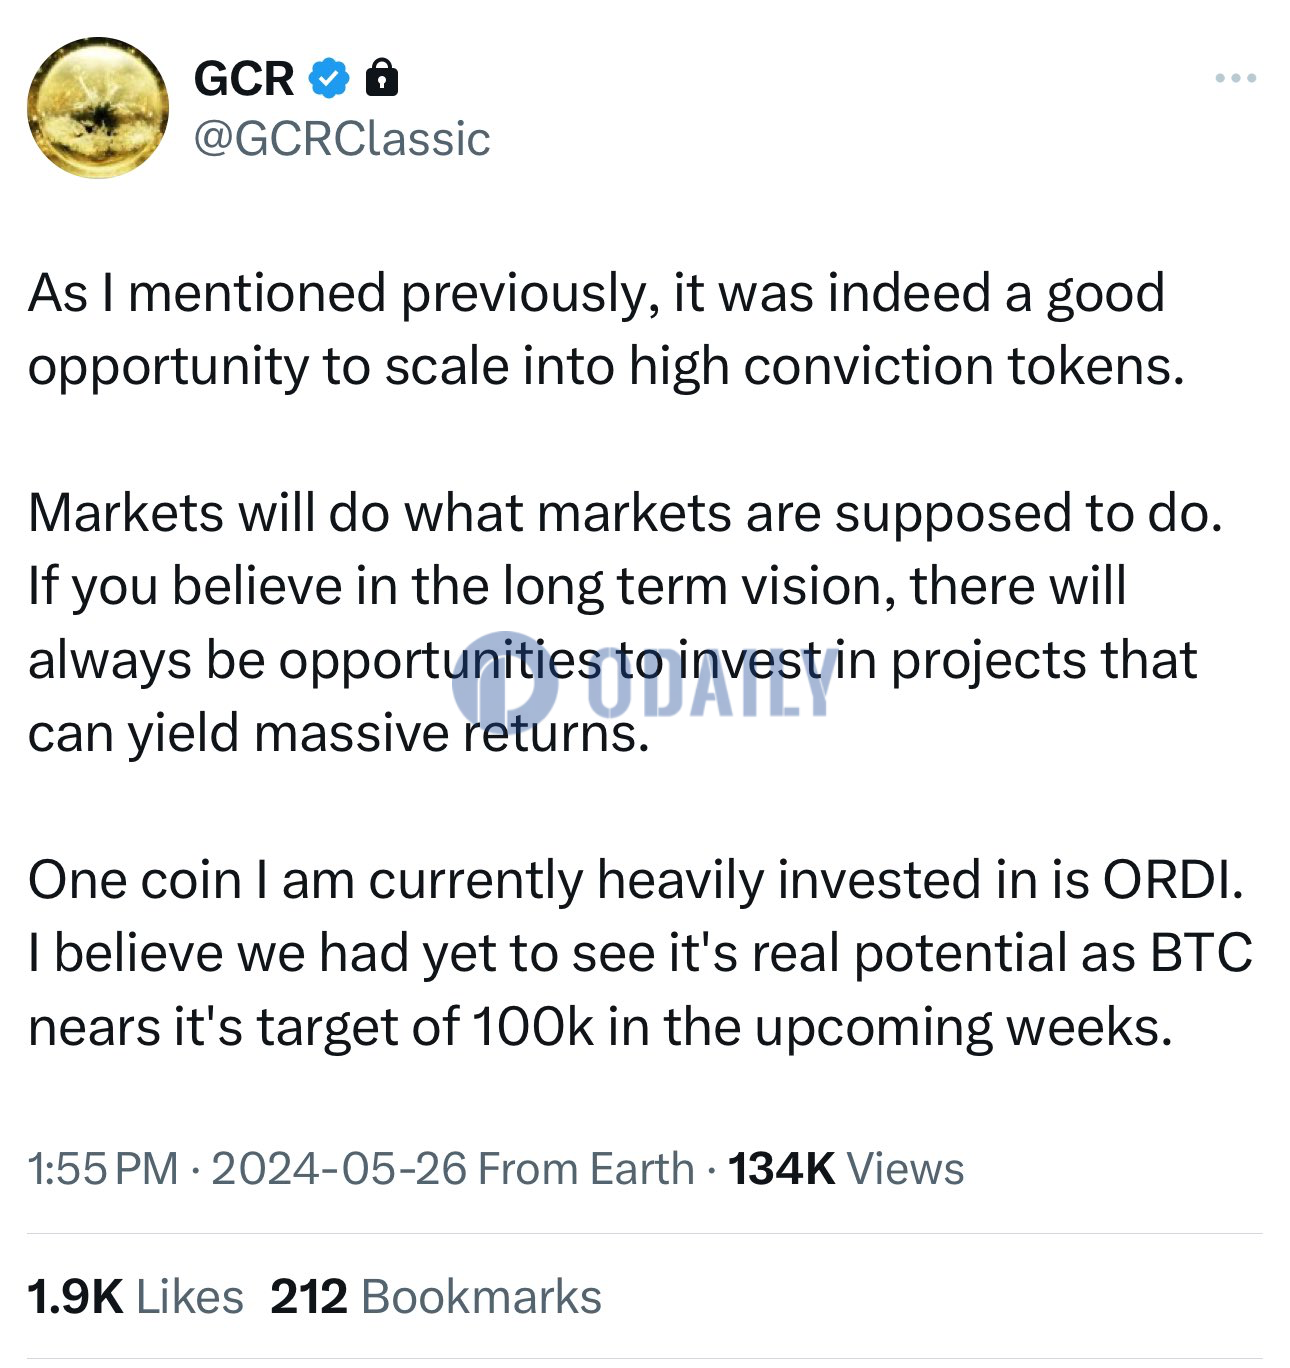1290x1368 pixels.
Task: Open the GCR golden profile avatar
Action: click(98, 108)
